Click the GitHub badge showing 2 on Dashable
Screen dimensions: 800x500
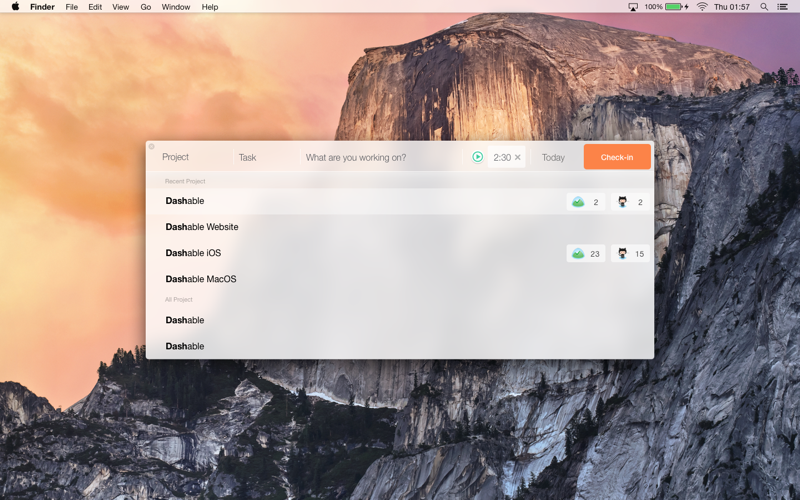point(630,202)
